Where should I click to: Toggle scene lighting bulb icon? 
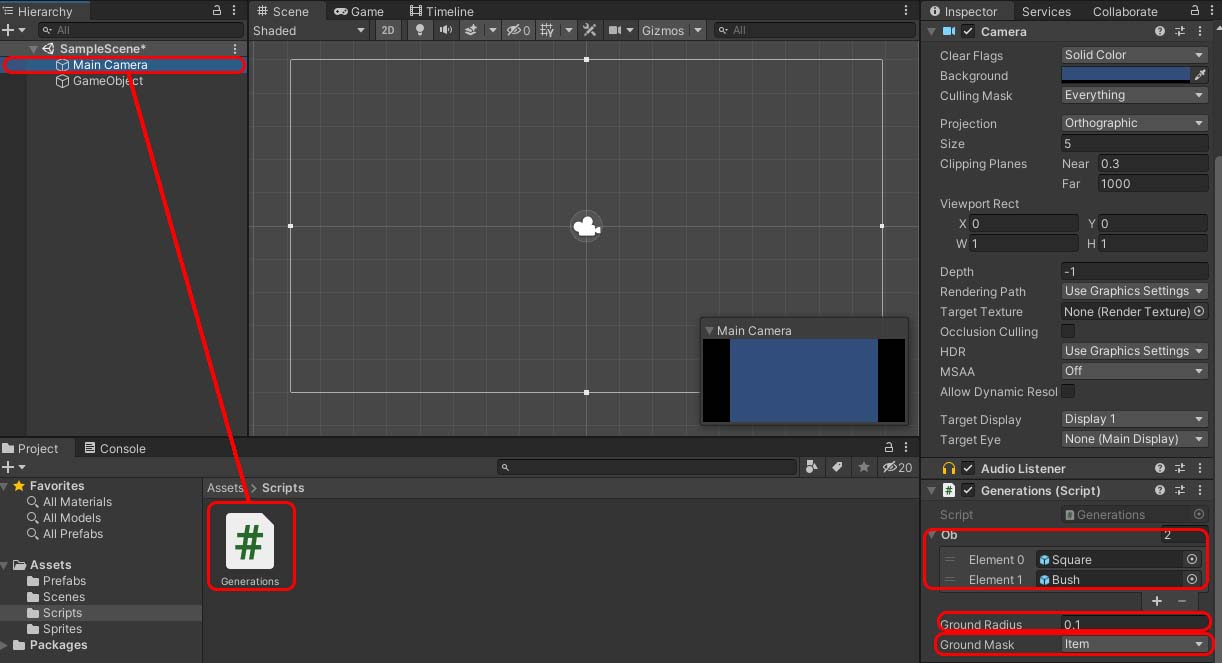pyautogui.click(x=420, y=30)
